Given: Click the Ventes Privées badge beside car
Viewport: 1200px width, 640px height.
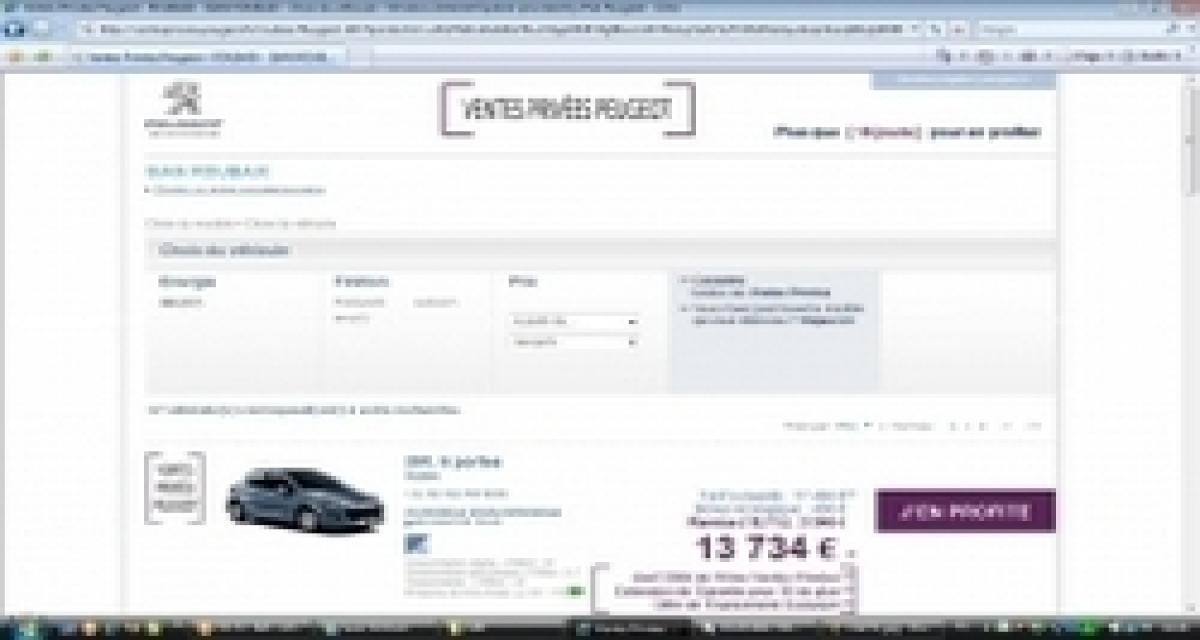Looking at the screenshot, I should [x=175, y=487].
